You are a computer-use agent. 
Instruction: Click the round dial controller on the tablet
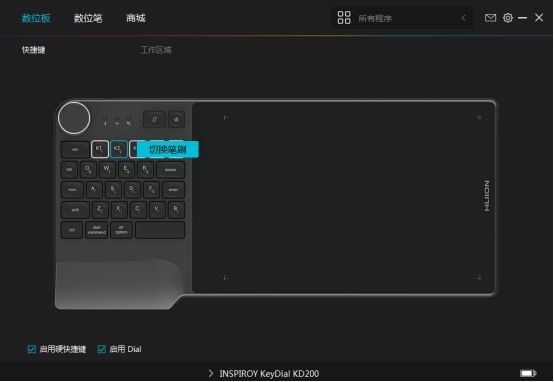coord(74,118)
